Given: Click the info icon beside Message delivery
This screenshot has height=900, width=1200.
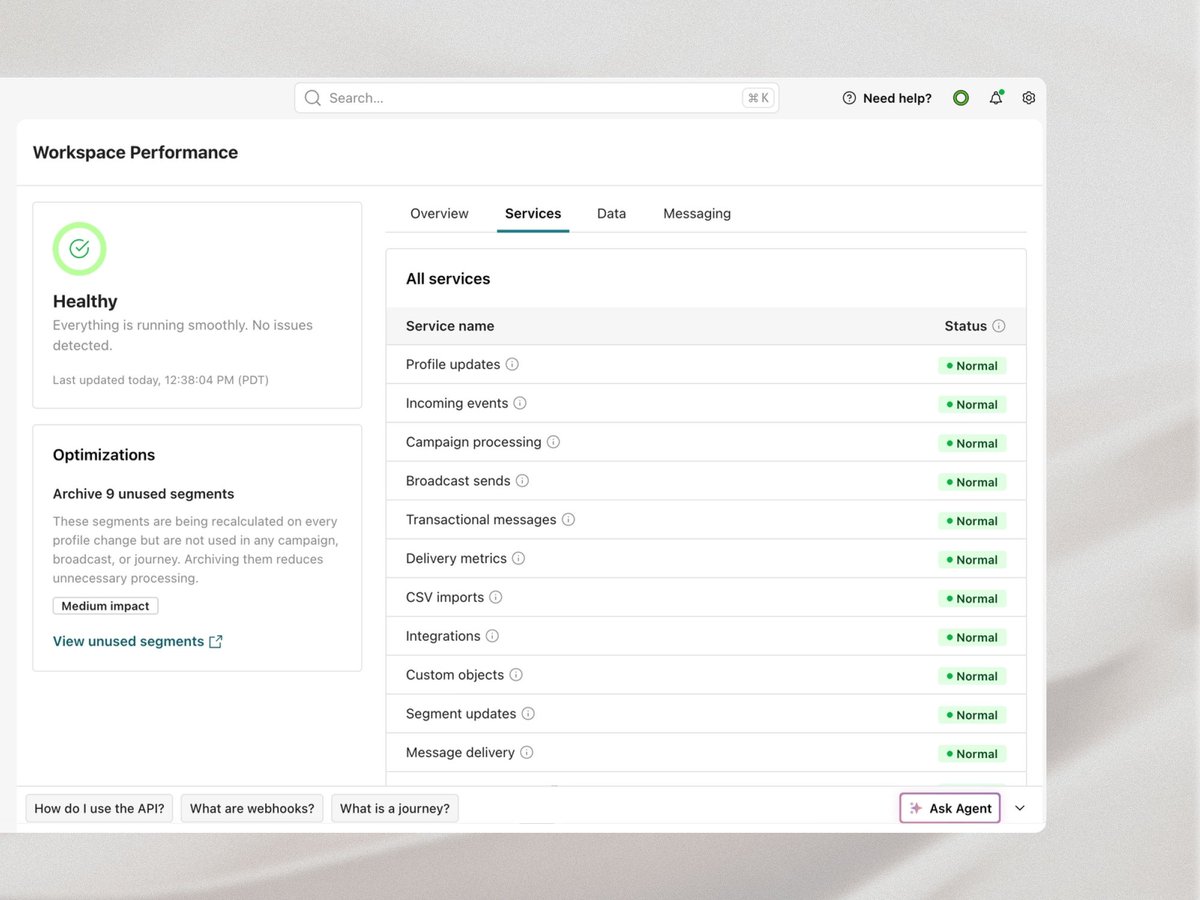Looking at the screenshot, I should point(526,753).
